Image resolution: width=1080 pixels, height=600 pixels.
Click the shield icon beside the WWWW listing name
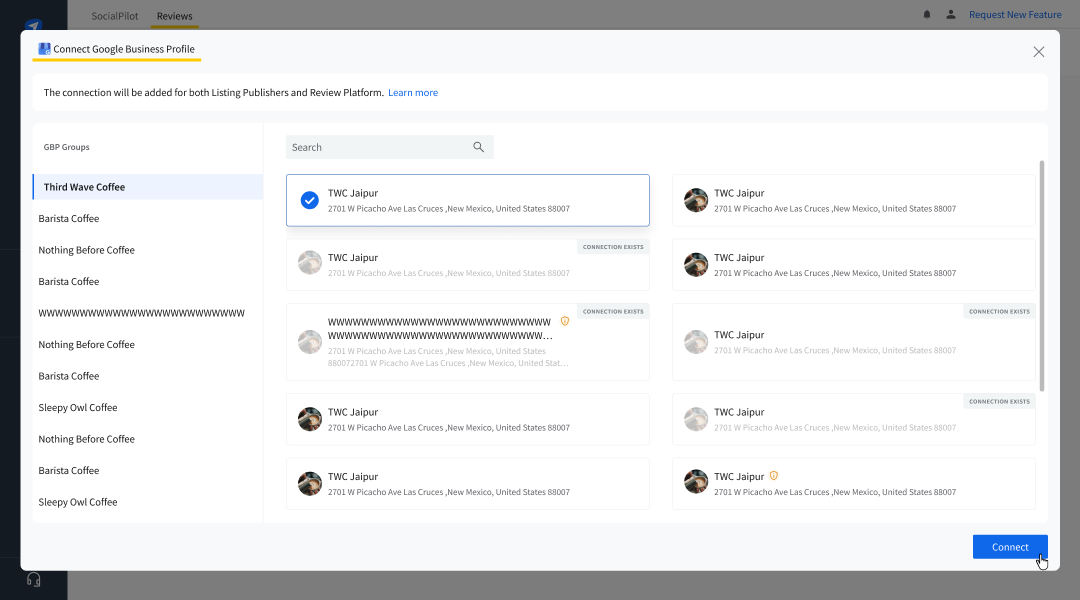(565, 321)
